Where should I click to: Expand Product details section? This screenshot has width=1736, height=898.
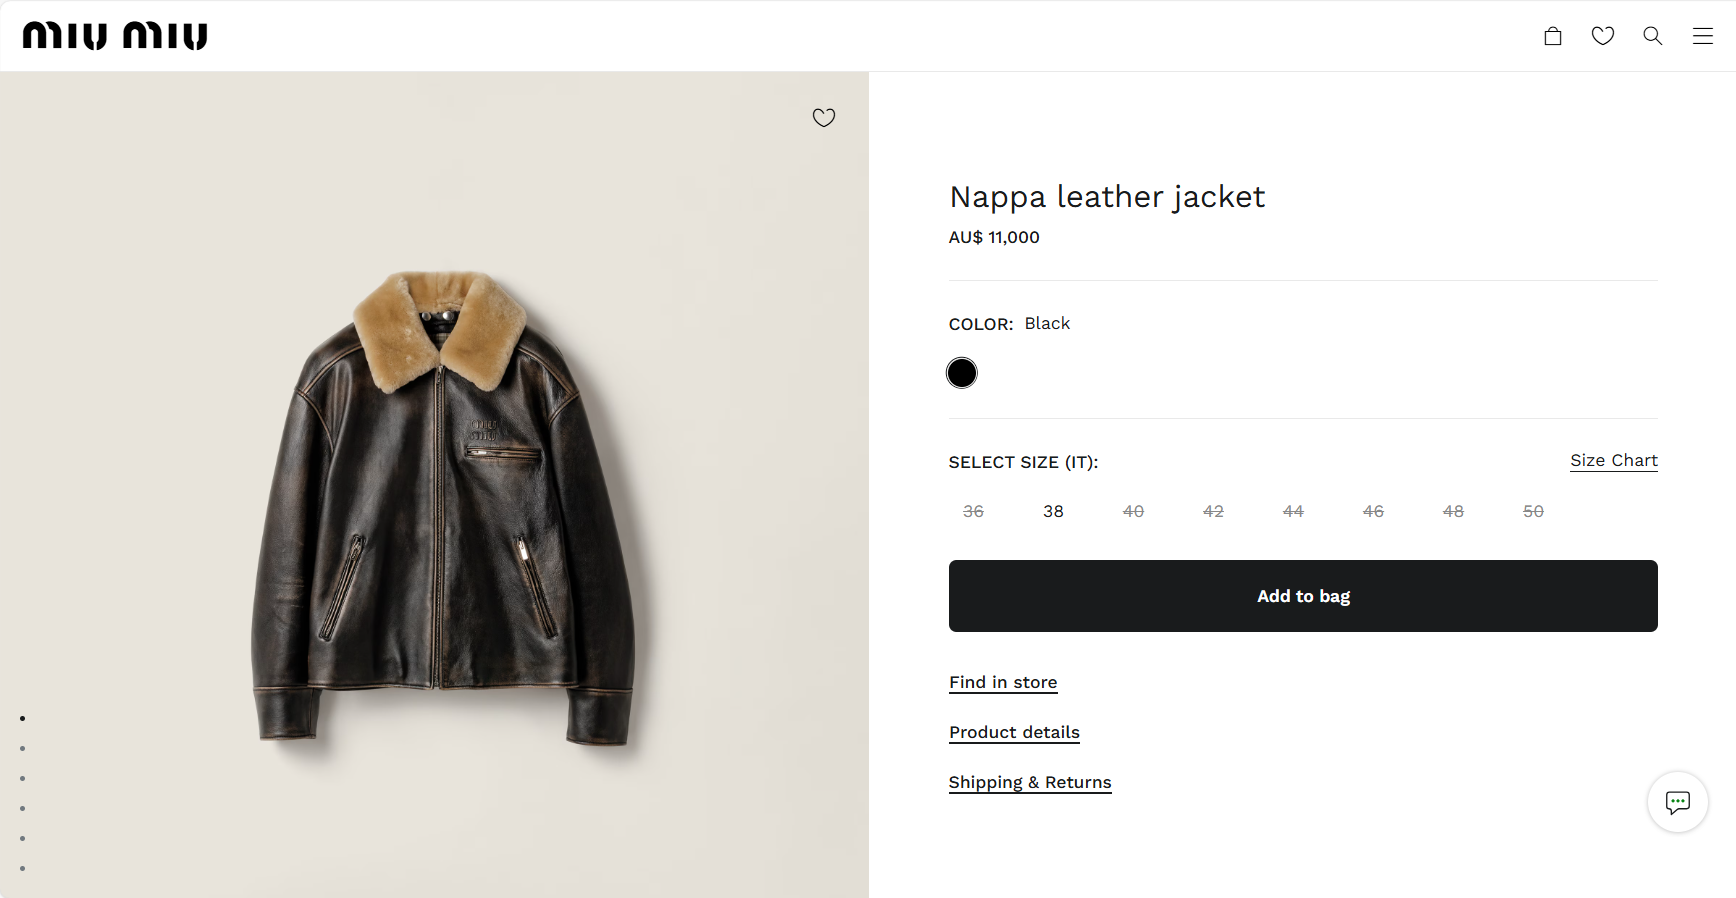[x=1014, y=732]
